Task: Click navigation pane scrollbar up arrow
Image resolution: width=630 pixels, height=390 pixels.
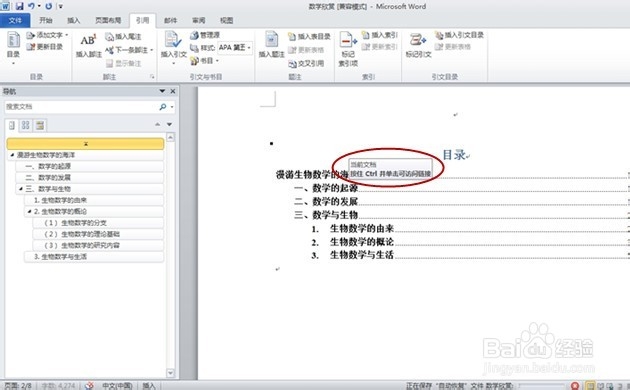Action: [x=170, y=137]
